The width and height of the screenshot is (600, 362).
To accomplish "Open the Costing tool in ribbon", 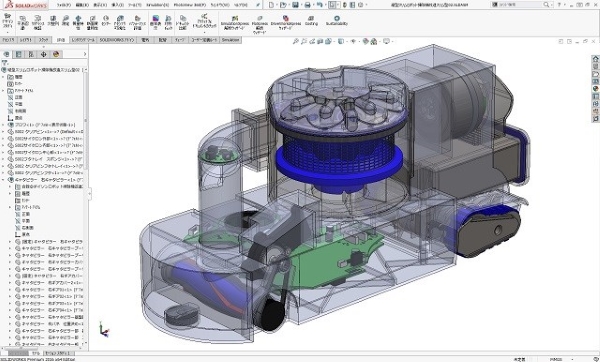I will [x=311, y=20].
